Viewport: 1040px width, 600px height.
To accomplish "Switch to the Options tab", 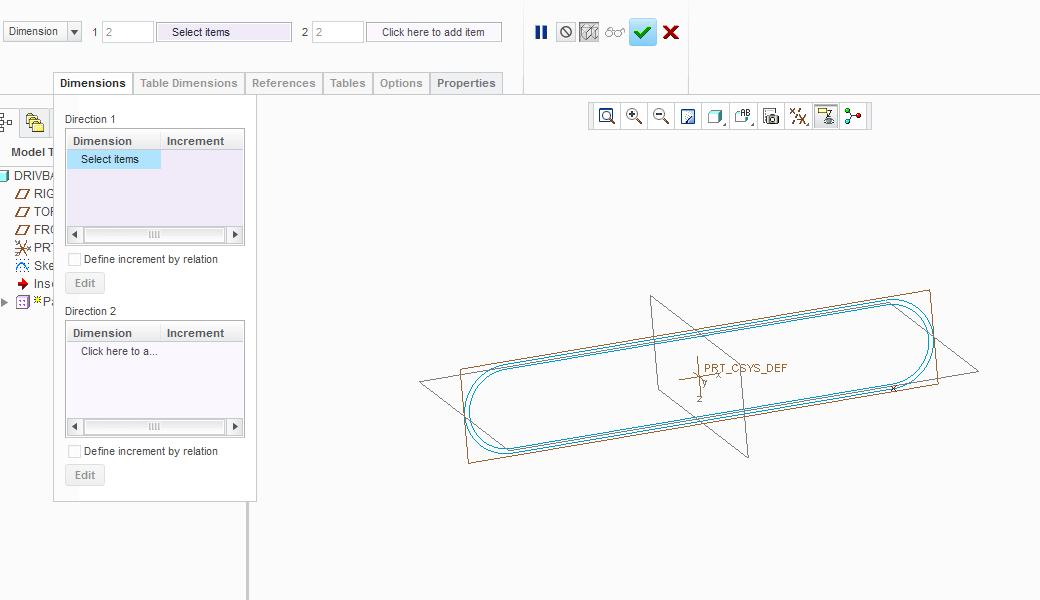I will pyautogui.click(x=401, y=83).
